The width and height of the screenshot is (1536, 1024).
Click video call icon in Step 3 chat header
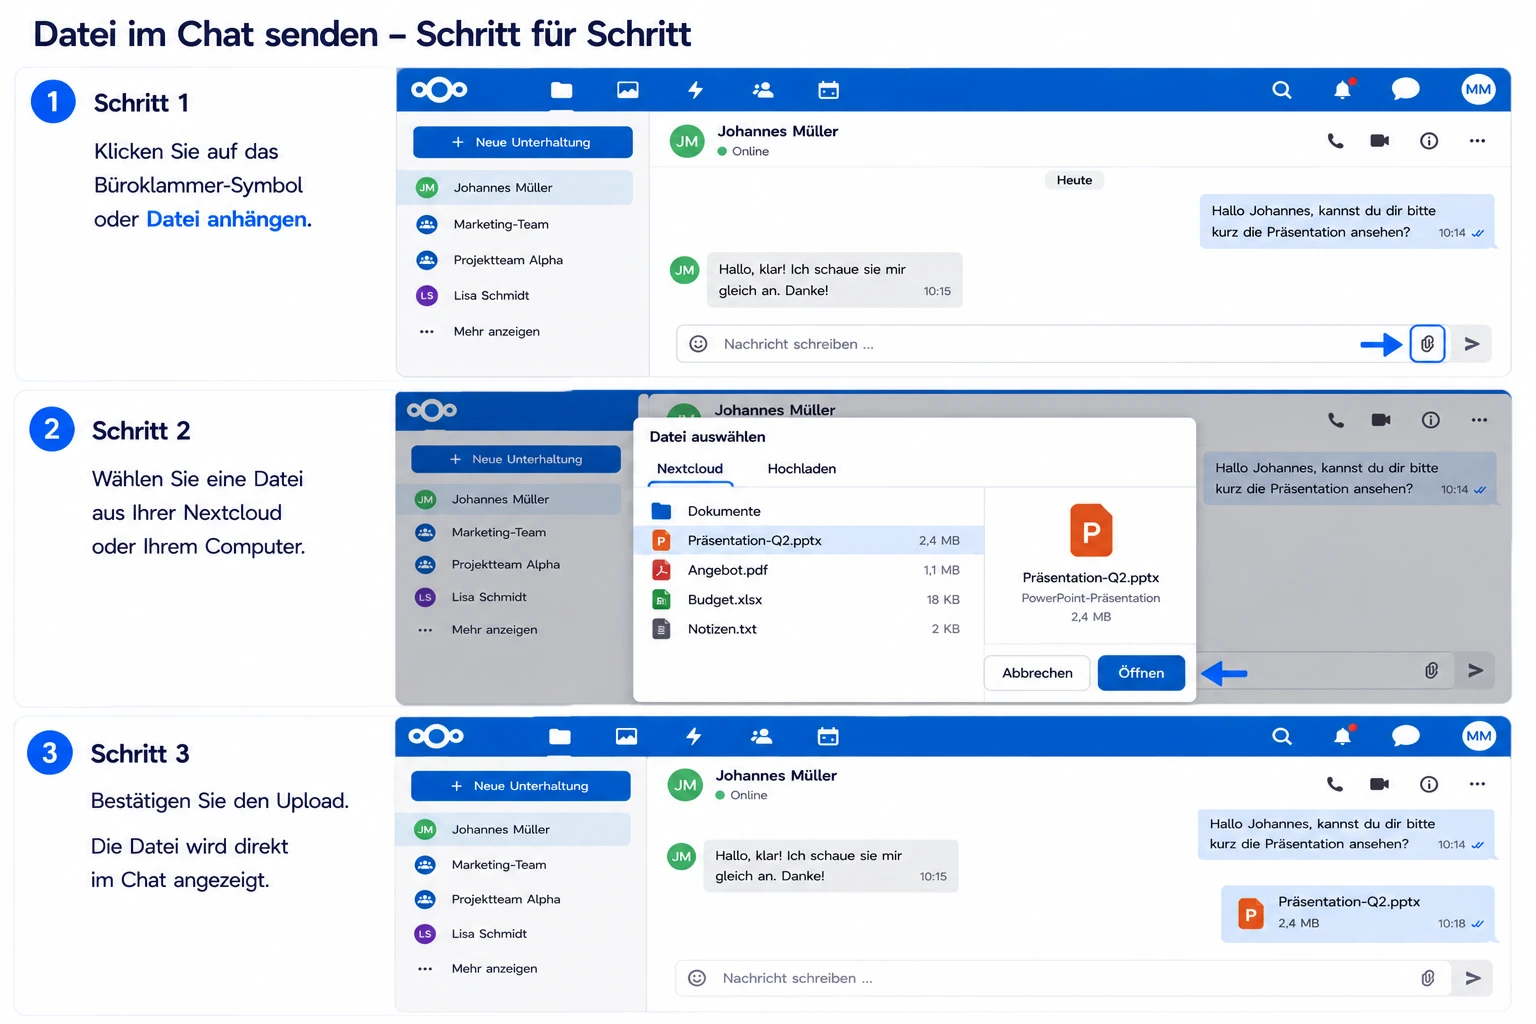click(x=1379, y=784)
